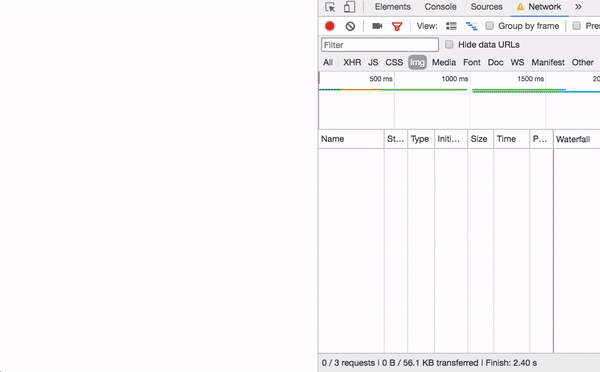Click the 500 ms timeline marker

(x=381, y=79)
